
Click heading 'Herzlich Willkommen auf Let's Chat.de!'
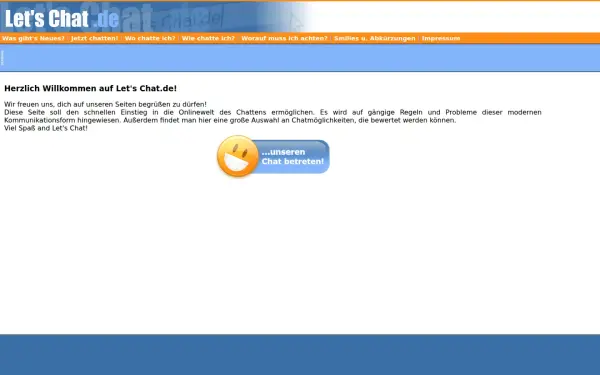coord(90,88)
